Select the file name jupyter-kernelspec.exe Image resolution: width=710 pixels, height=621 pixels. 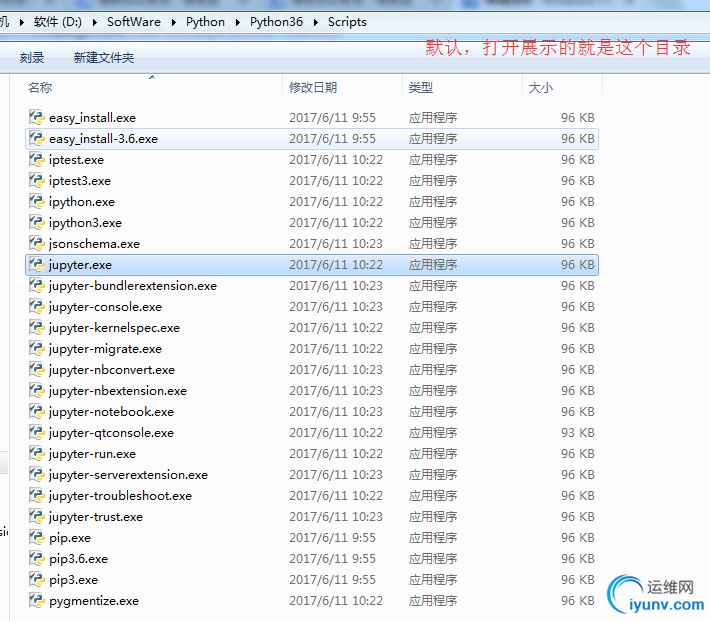[x=114, y=327]
